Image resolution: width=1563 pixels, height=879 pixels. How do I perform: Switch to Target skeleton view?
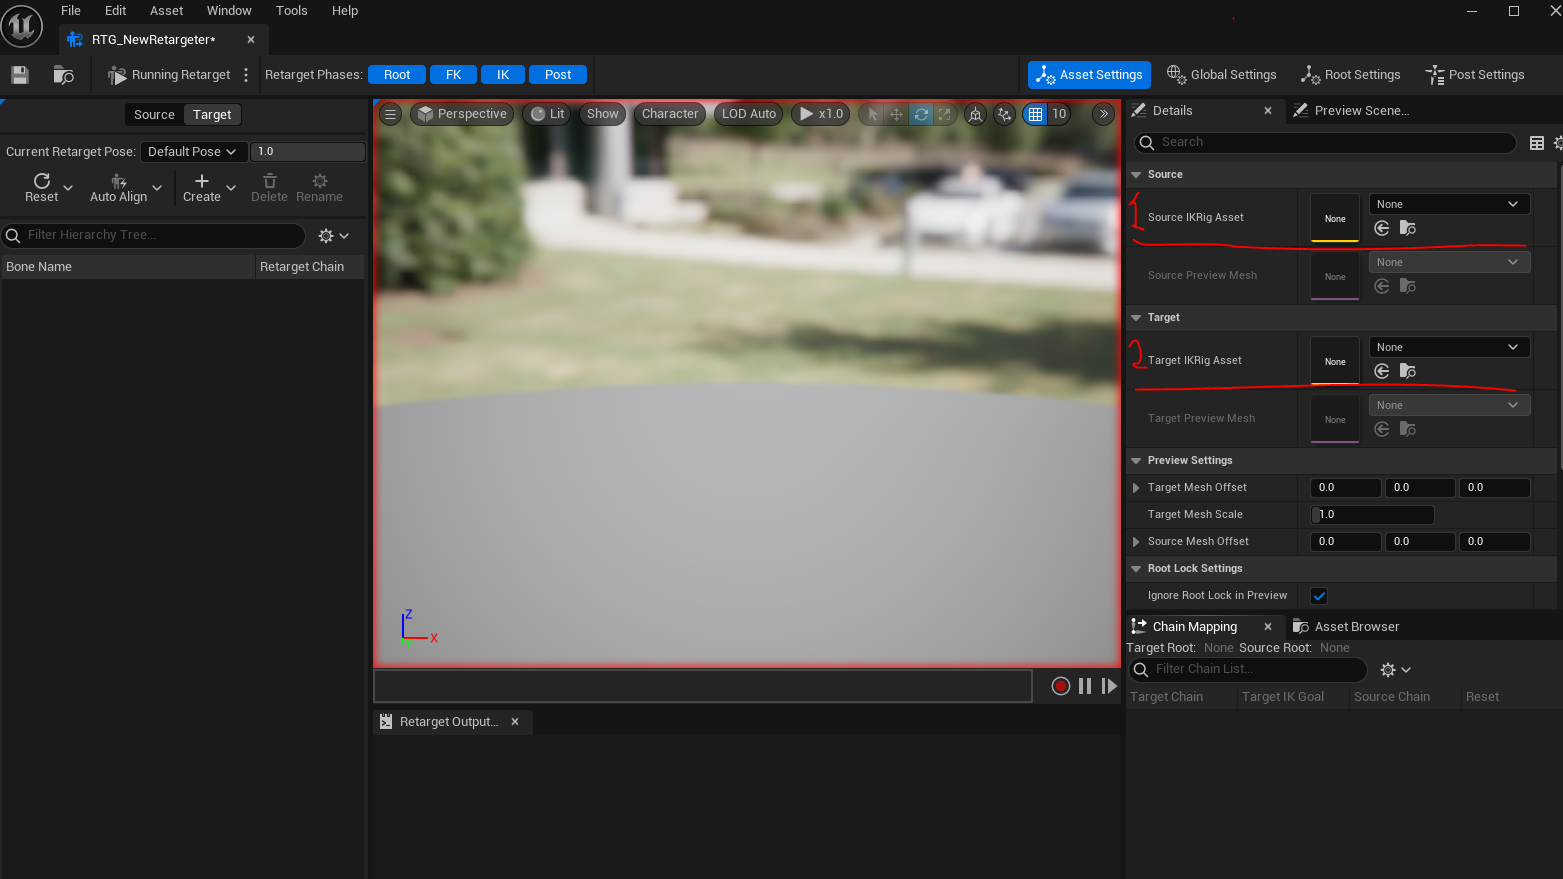click(212, 115)
